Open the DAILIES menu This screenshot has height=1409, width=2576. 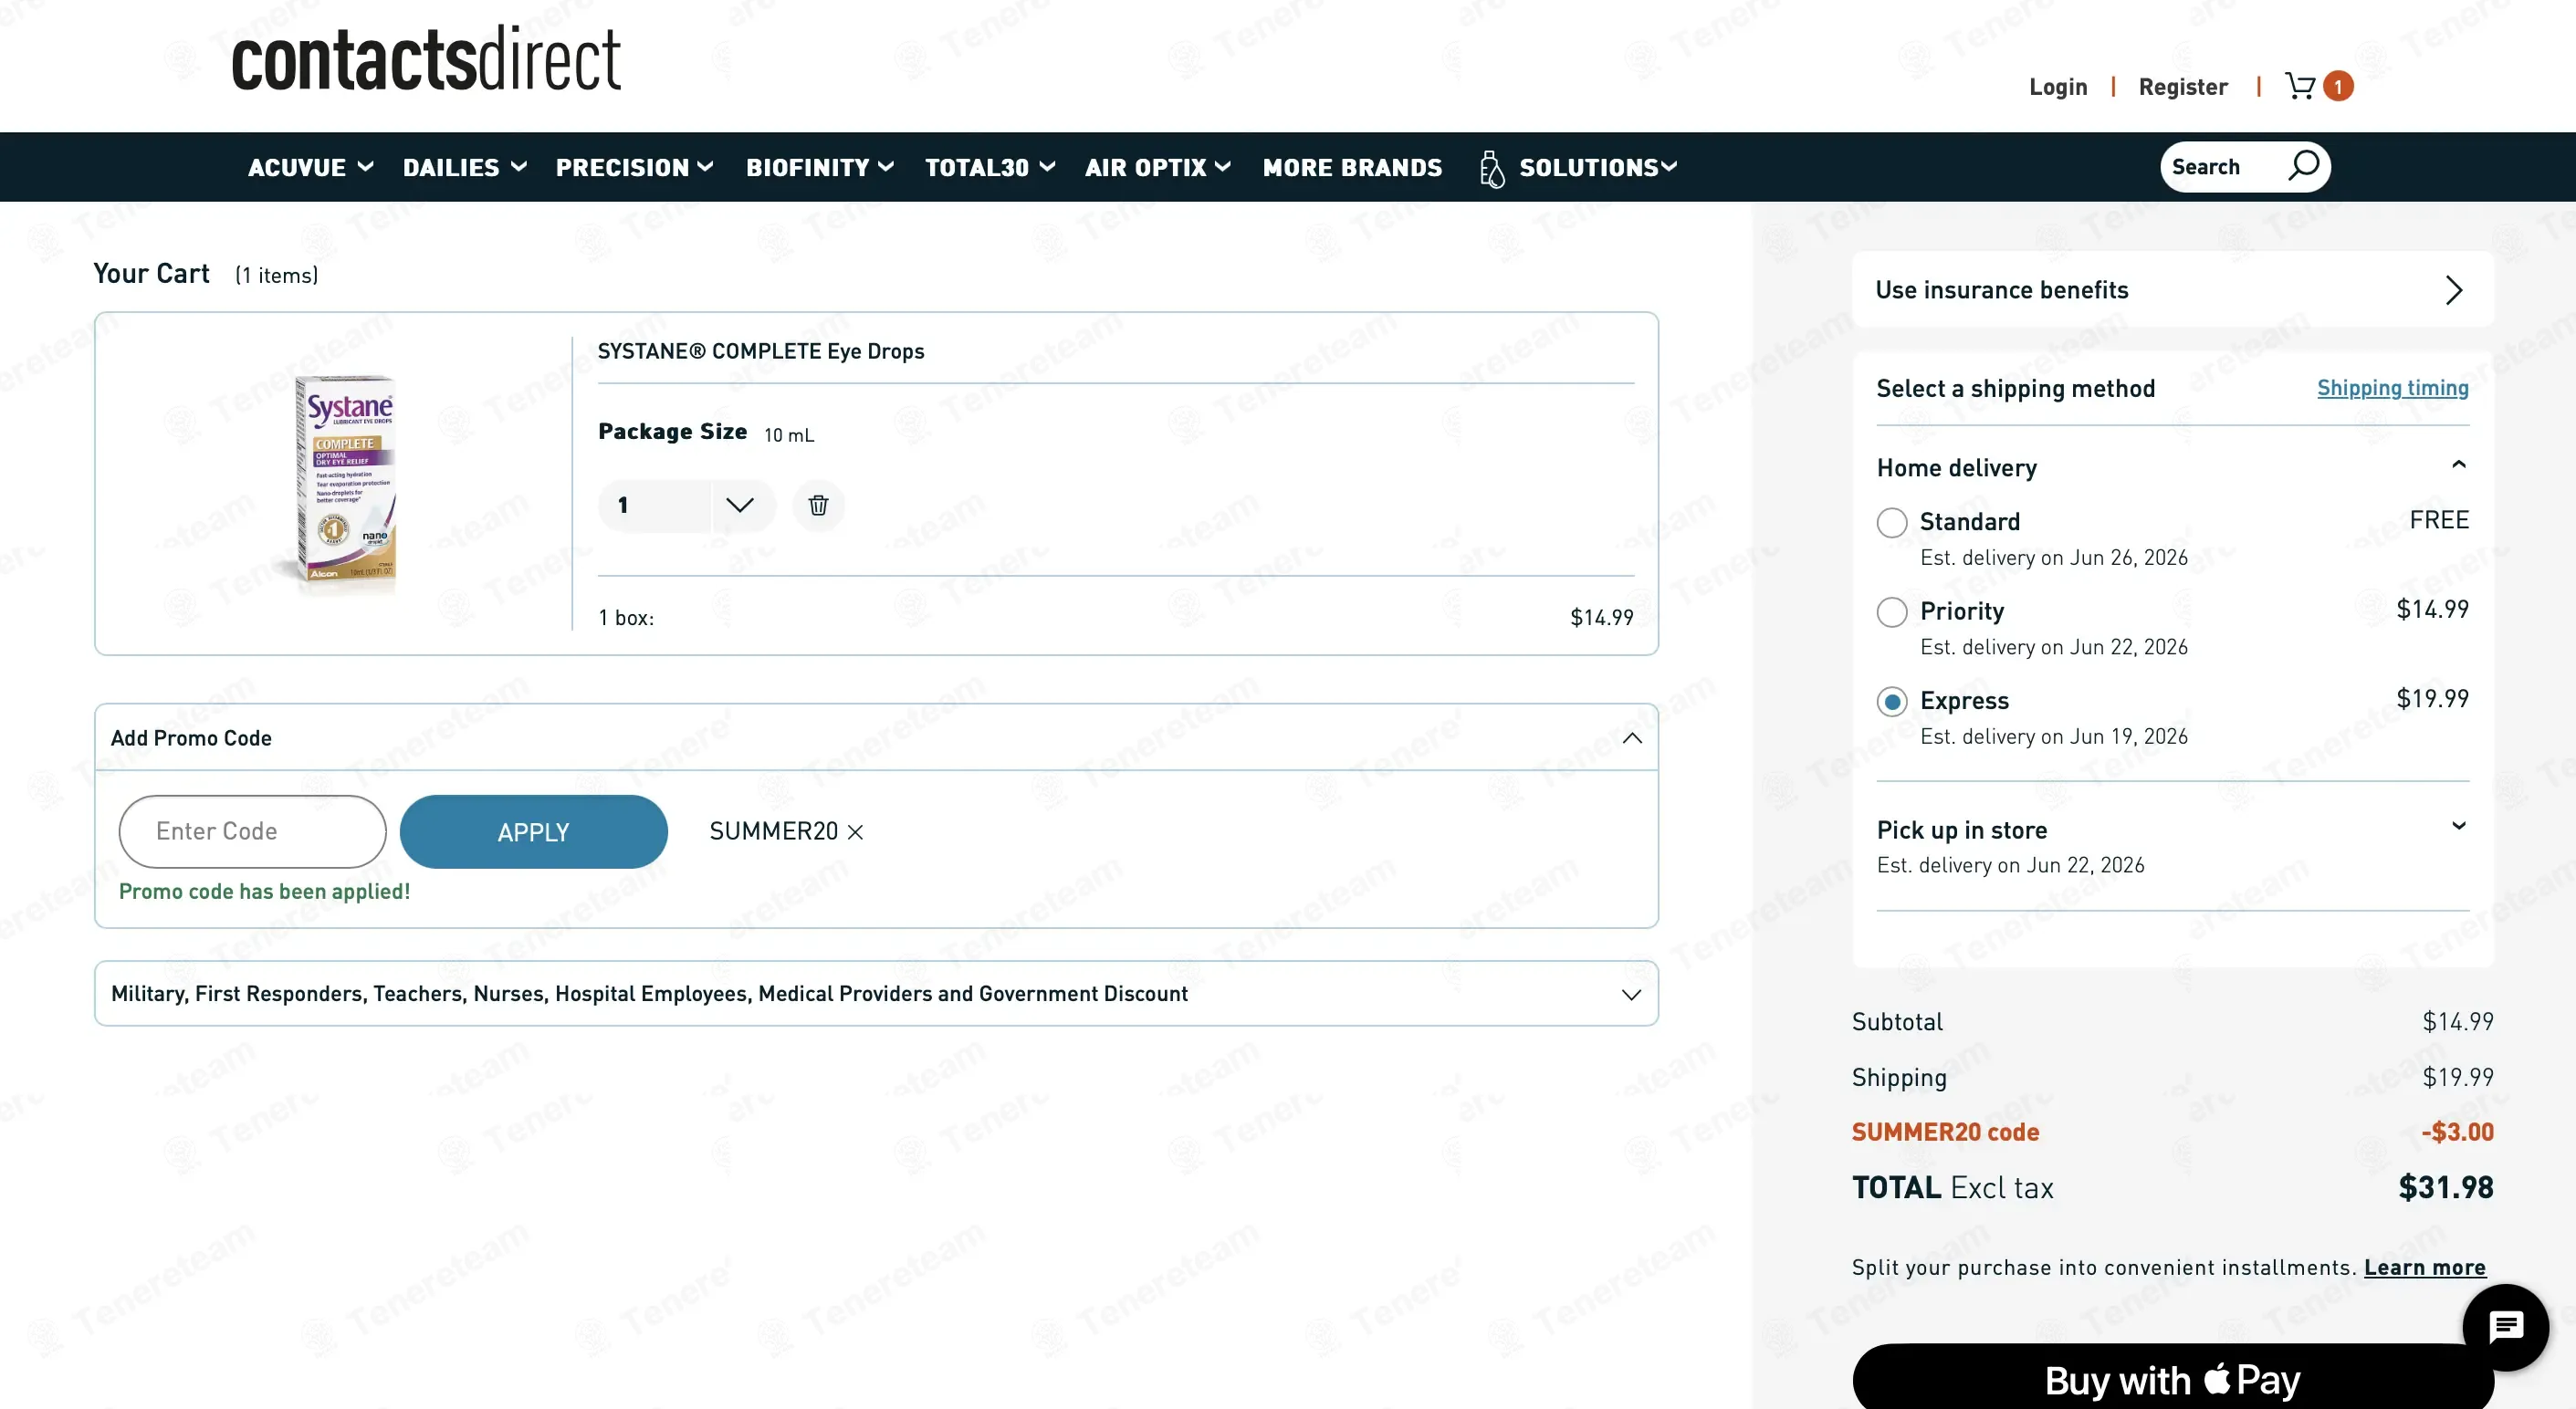[x=465, y=167]
